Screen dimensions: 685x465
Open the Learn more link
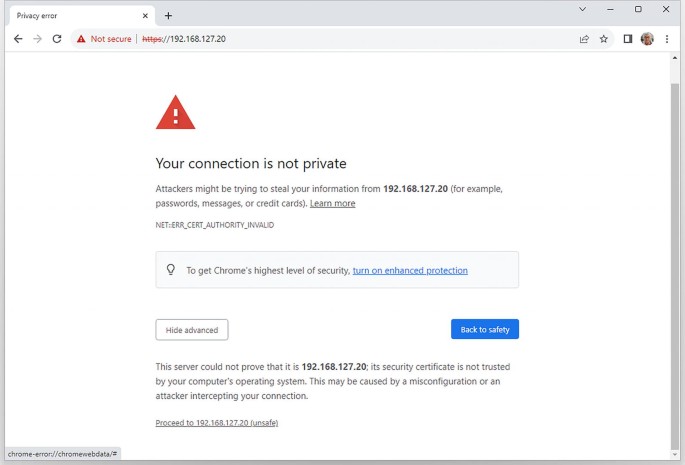coord(332,203)
